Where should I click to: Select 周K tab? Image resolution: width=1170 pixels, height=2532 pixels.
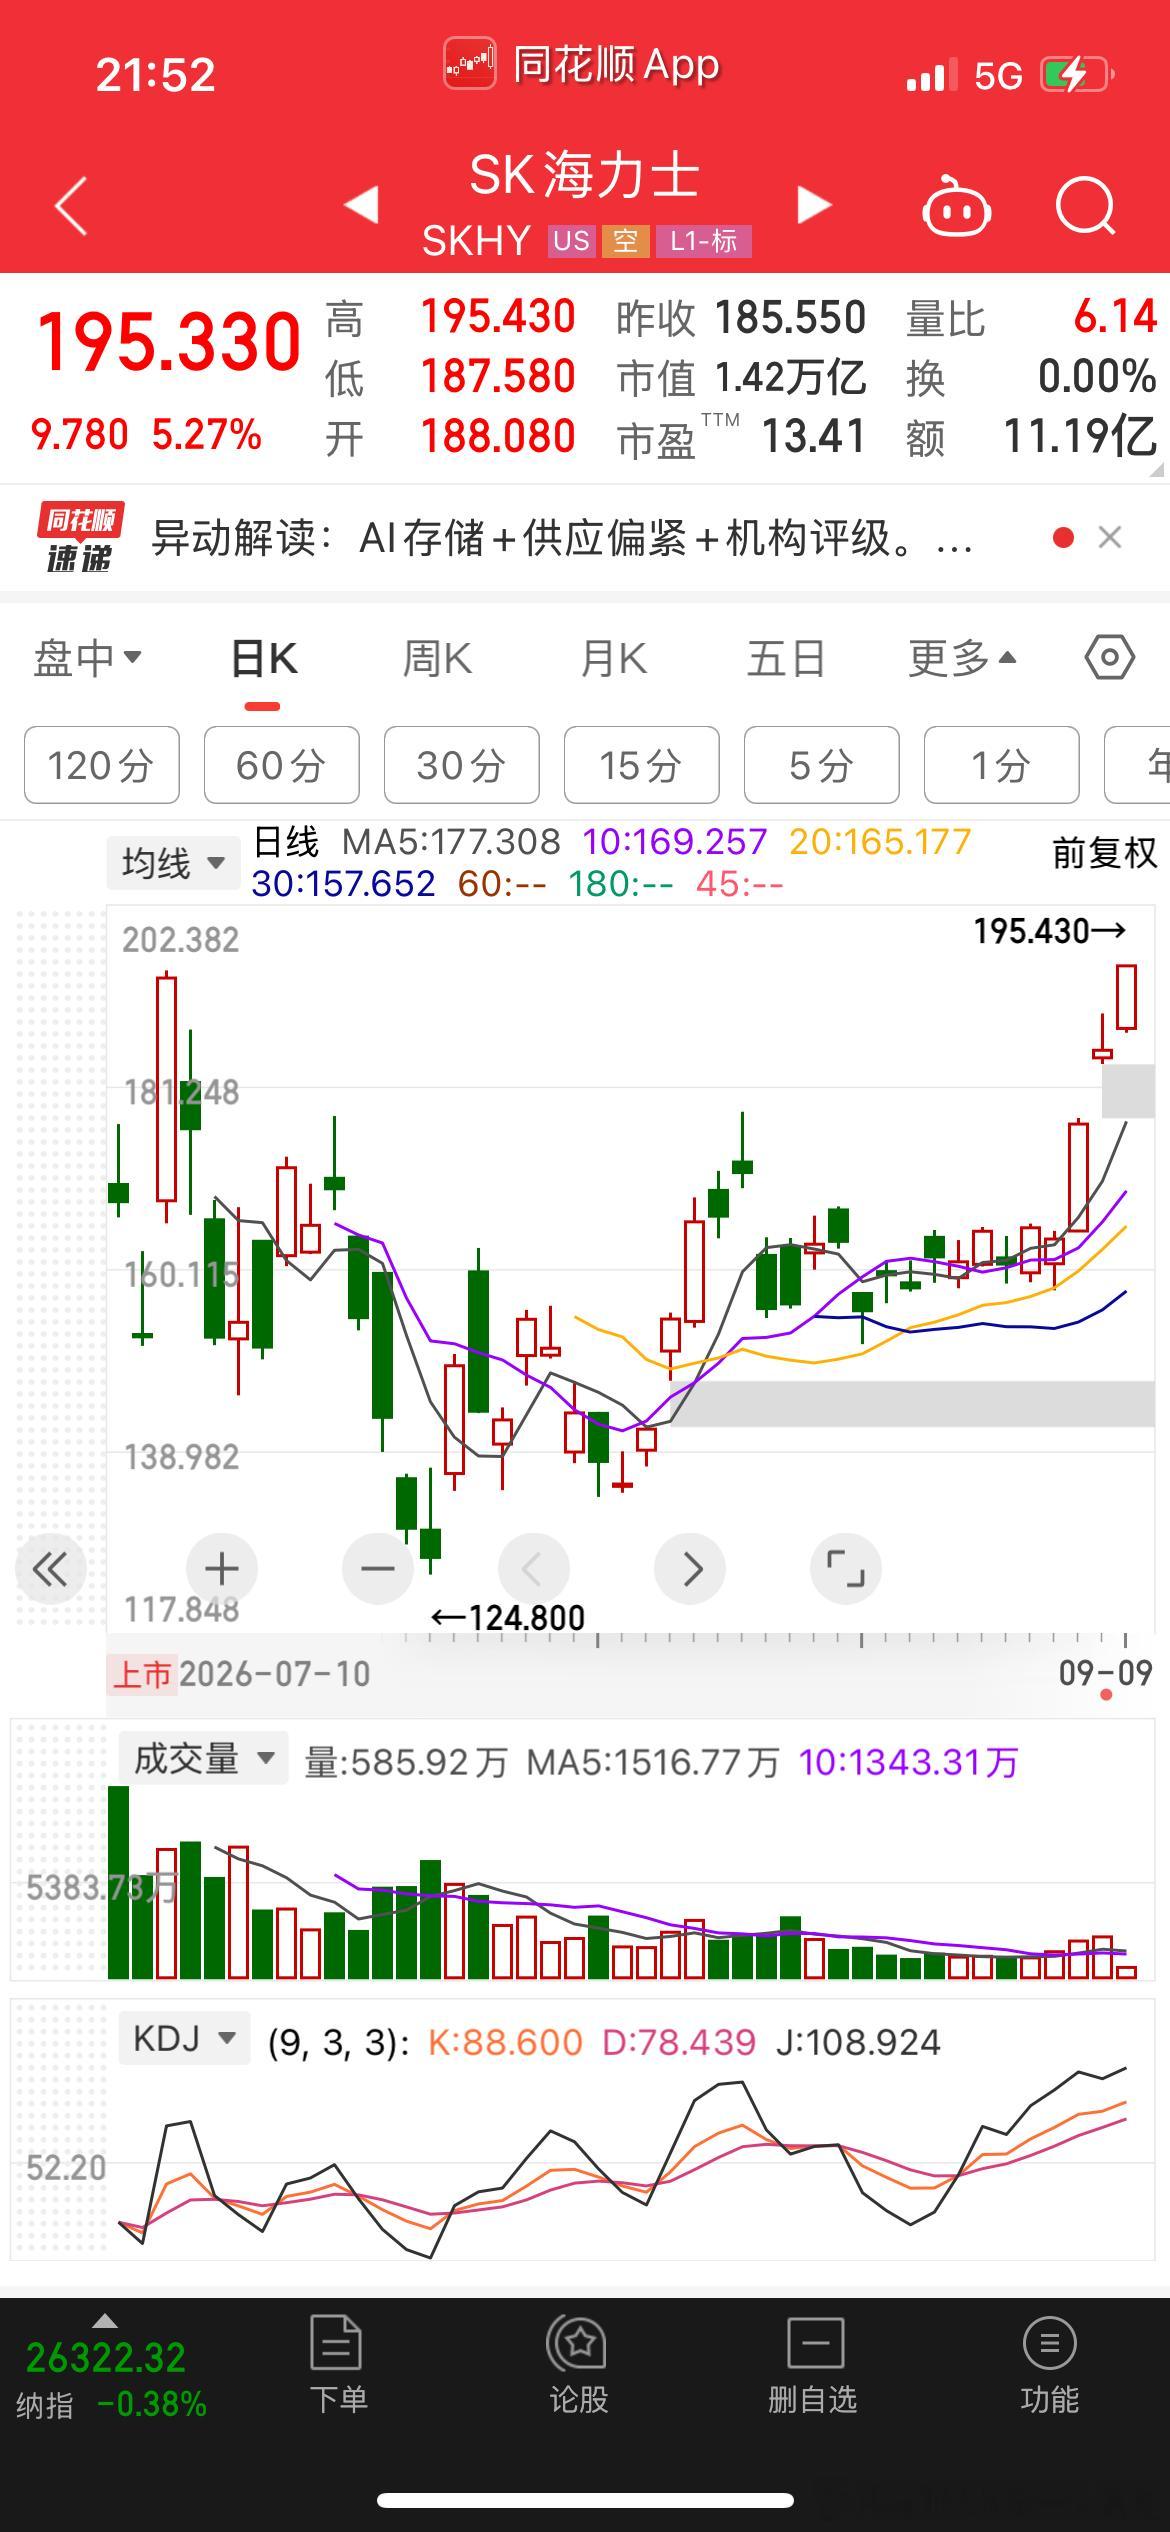[x=437, y=660]
